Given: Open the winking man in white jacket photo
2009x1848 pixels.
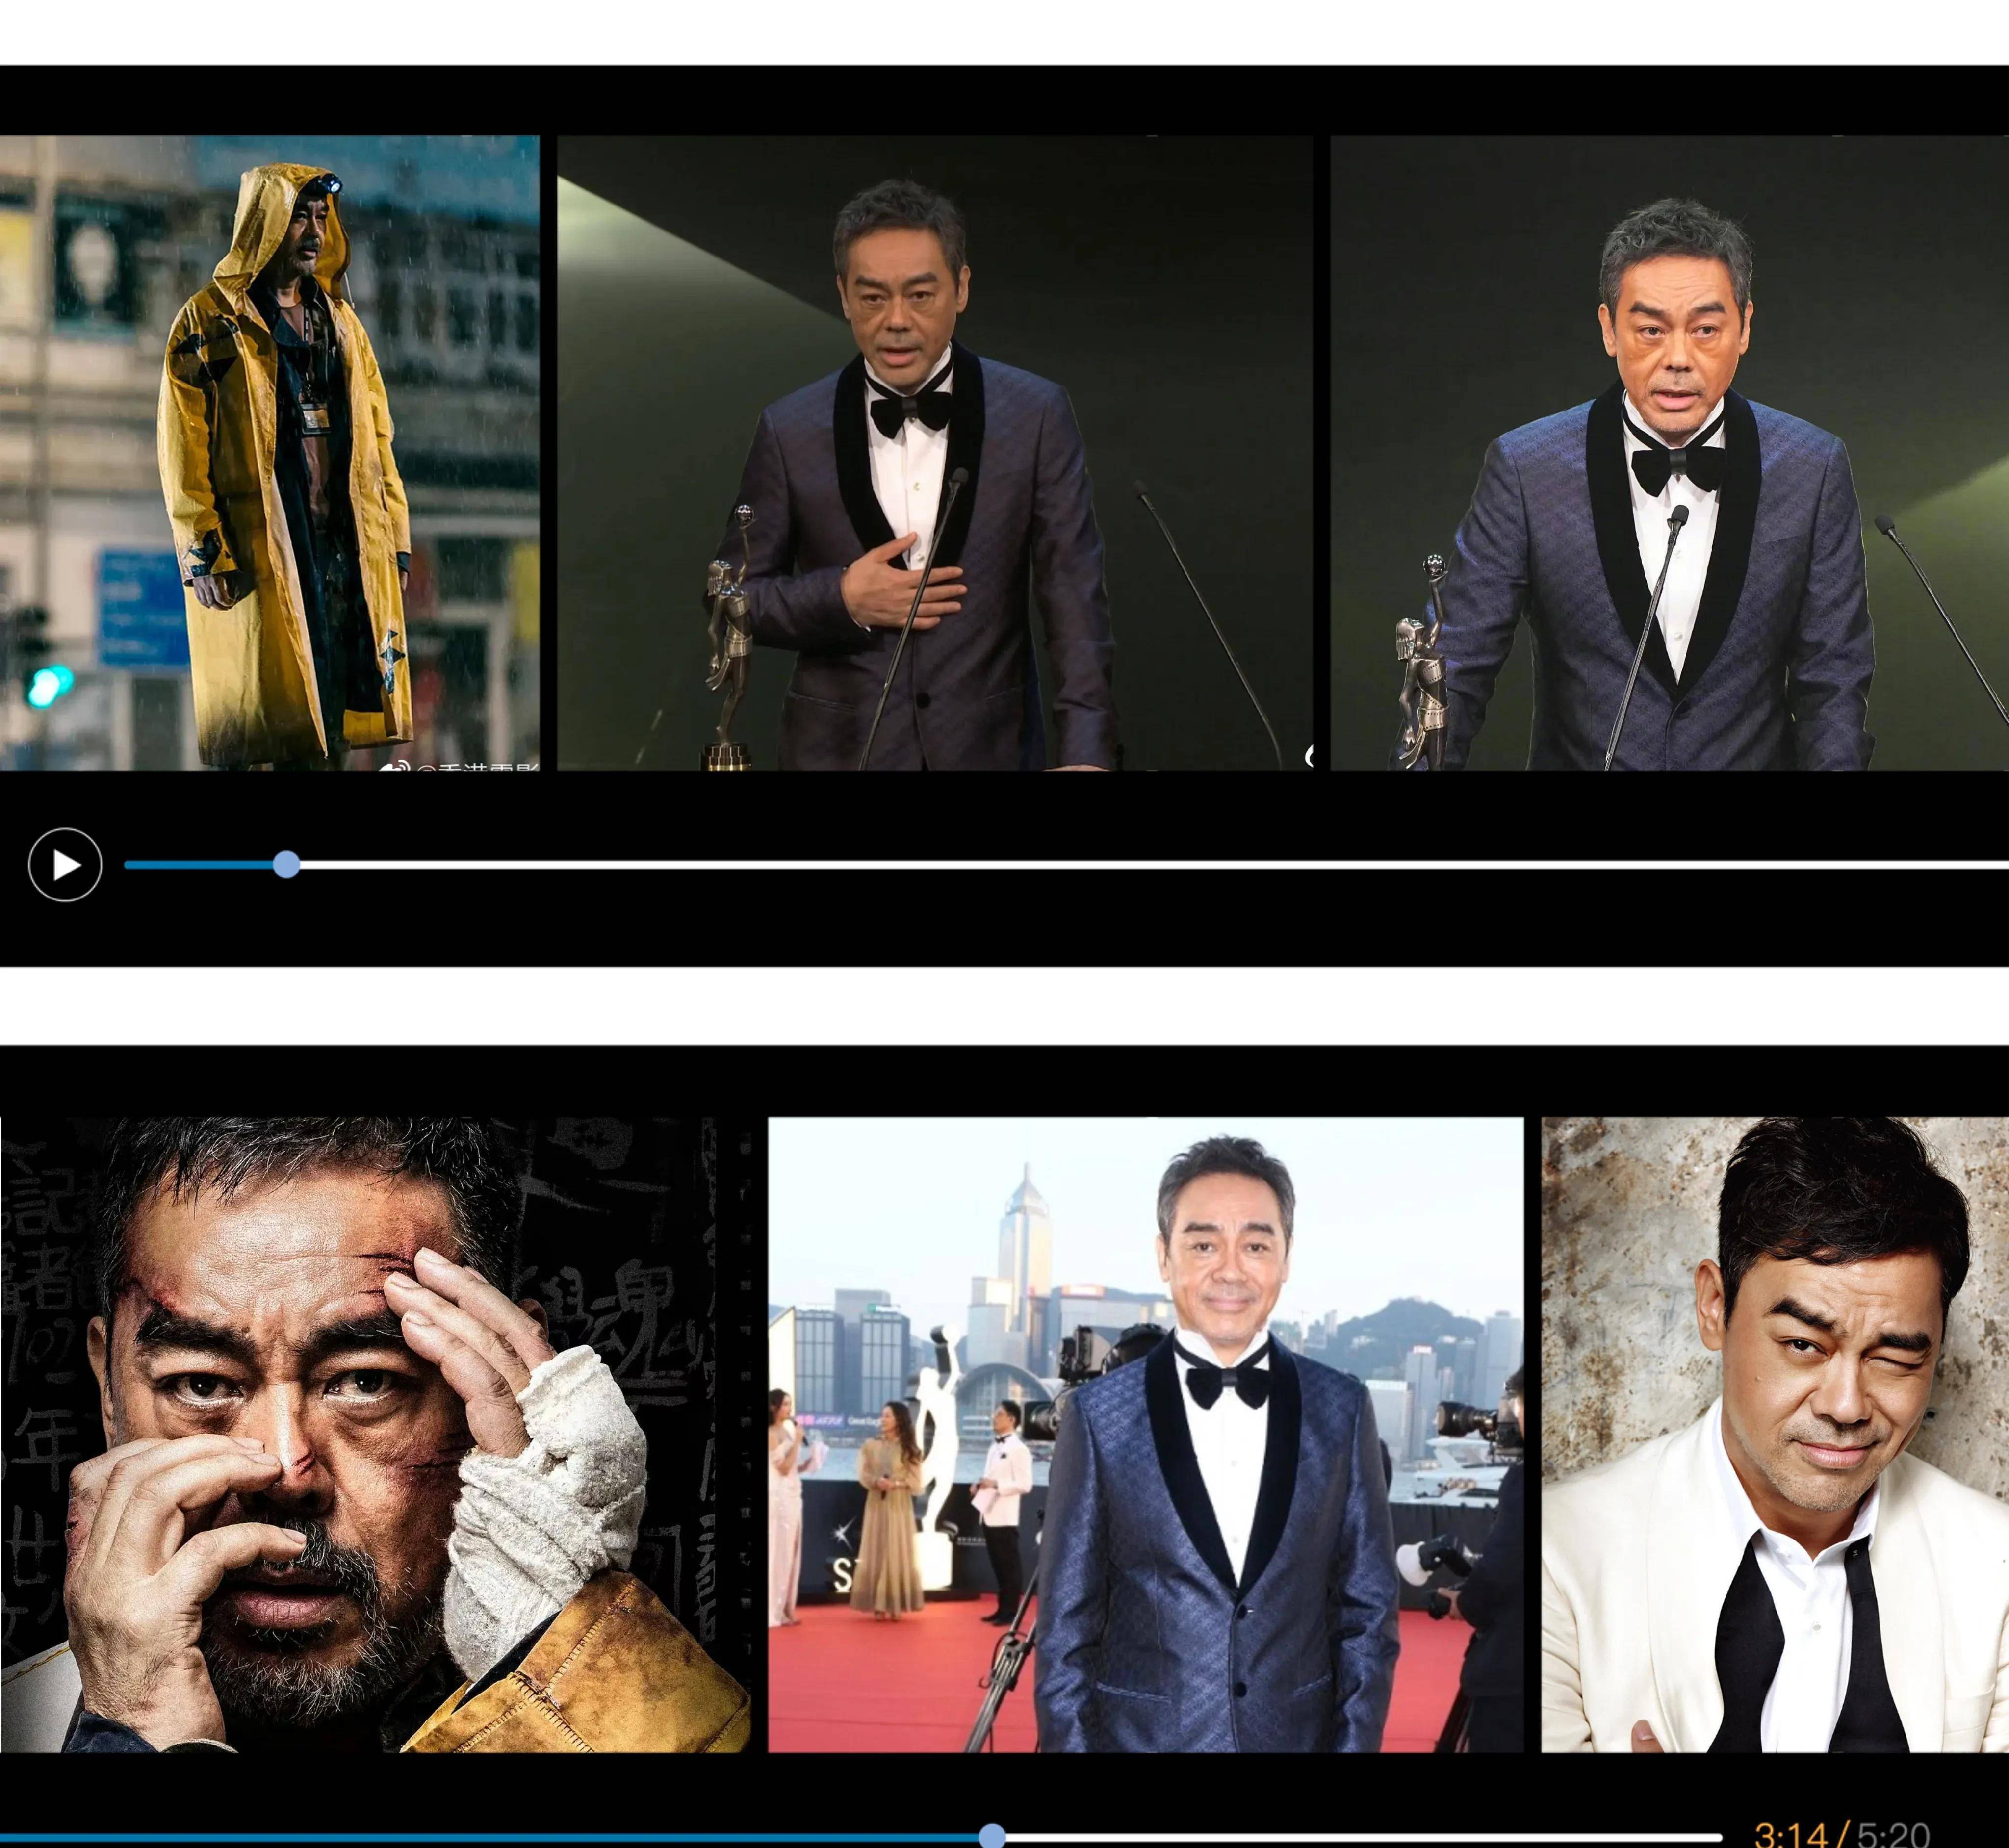Looking at the screenshot, I should [x=1775, y=1434].
